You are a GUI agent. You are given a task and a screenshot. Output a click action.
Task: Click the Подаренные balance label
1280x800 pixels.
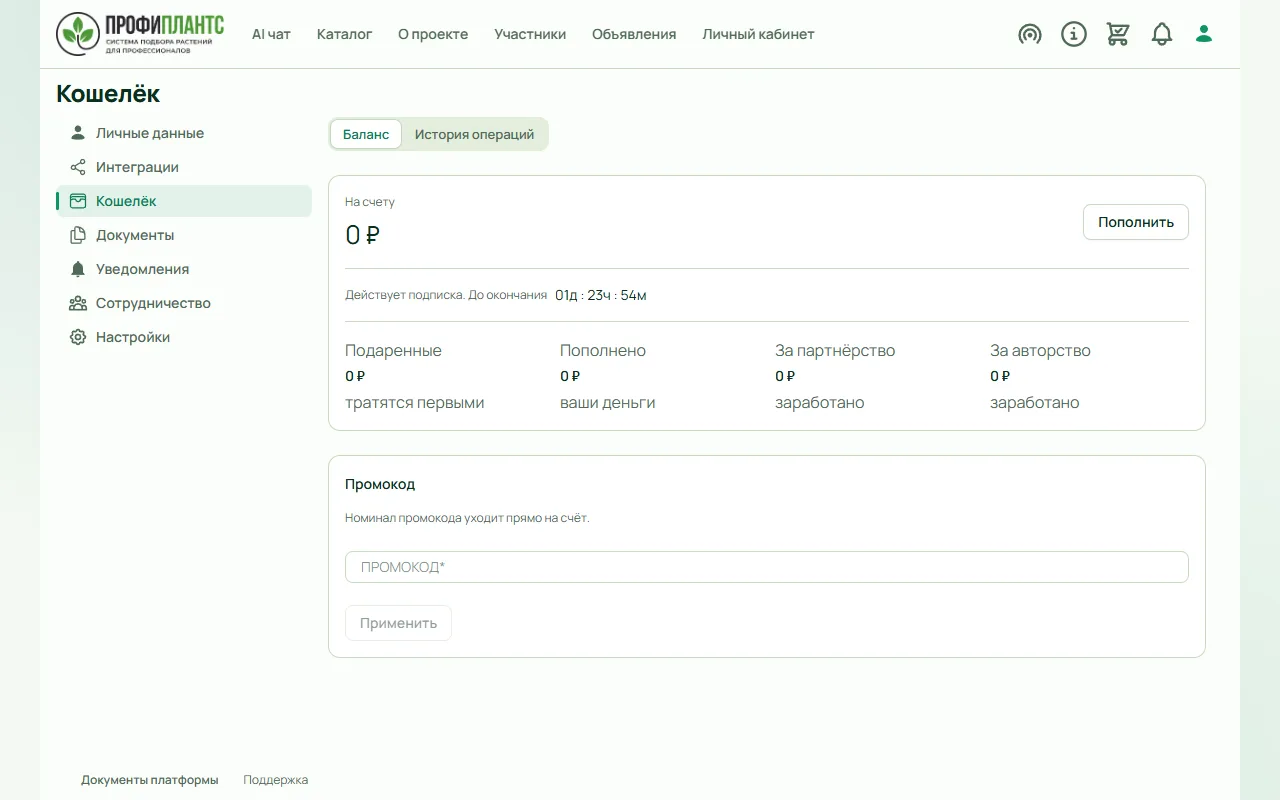pos(393,351)
